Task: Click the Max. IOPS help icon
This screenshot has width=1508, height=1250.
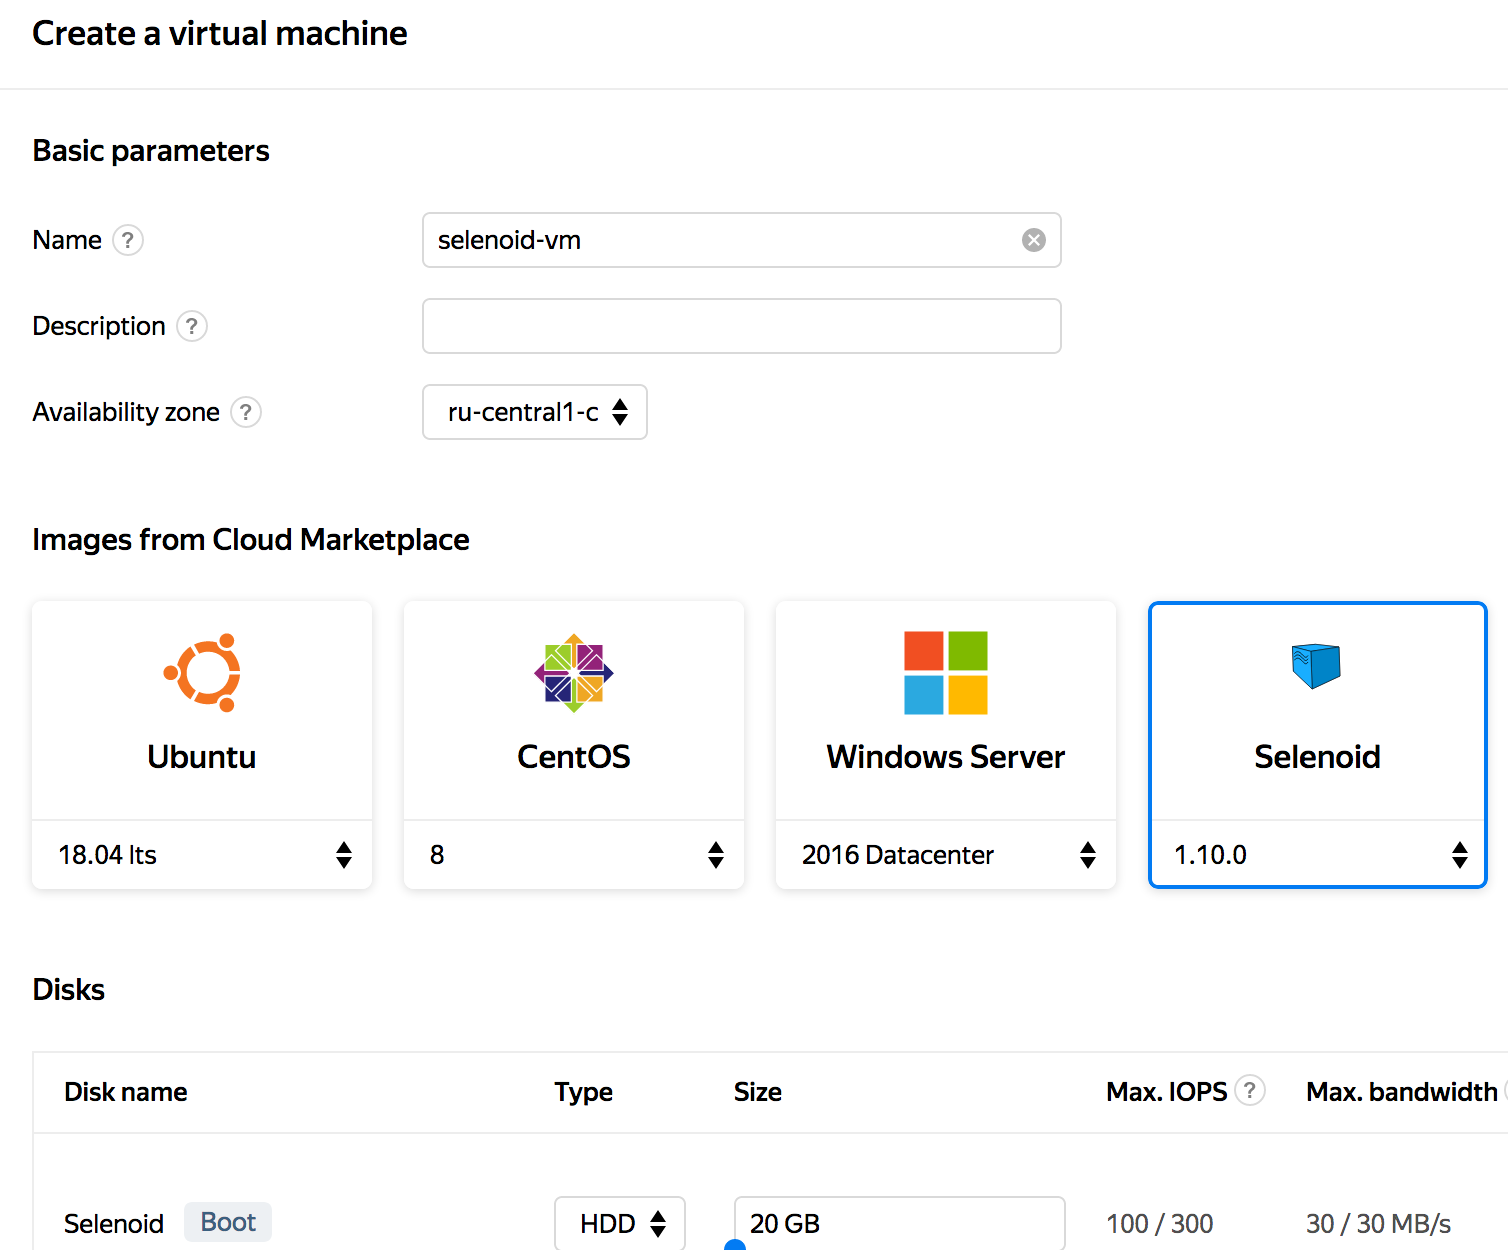Action: pos(1251,1091)
